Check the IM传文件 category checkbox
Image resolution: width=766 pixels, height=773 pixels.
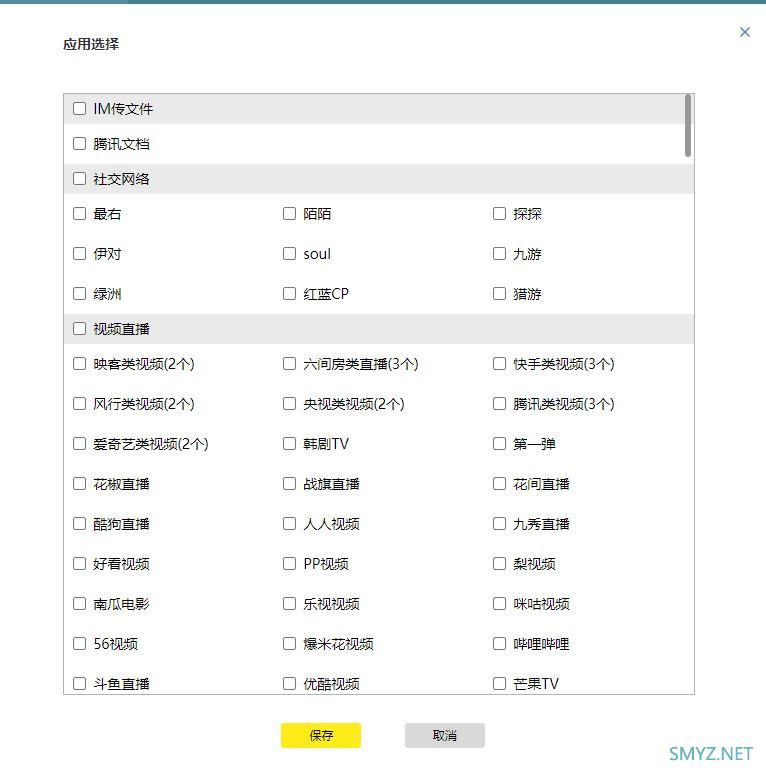(x=79, y=108)
